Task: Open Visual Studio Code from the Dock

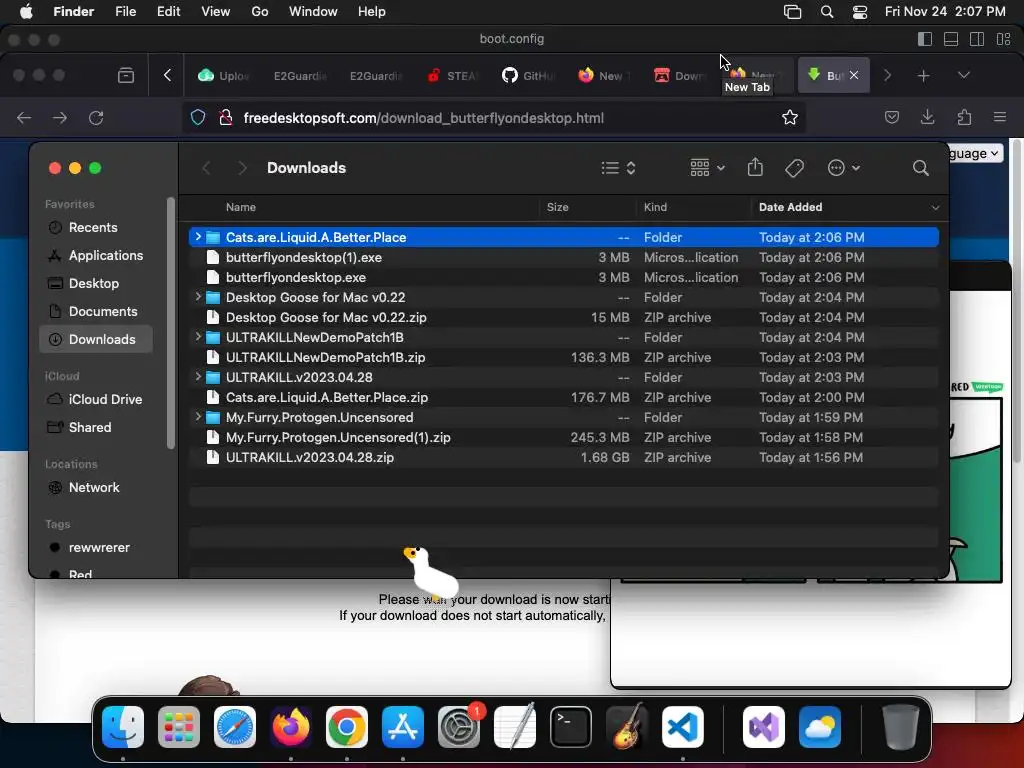Action: click(682, 727)
